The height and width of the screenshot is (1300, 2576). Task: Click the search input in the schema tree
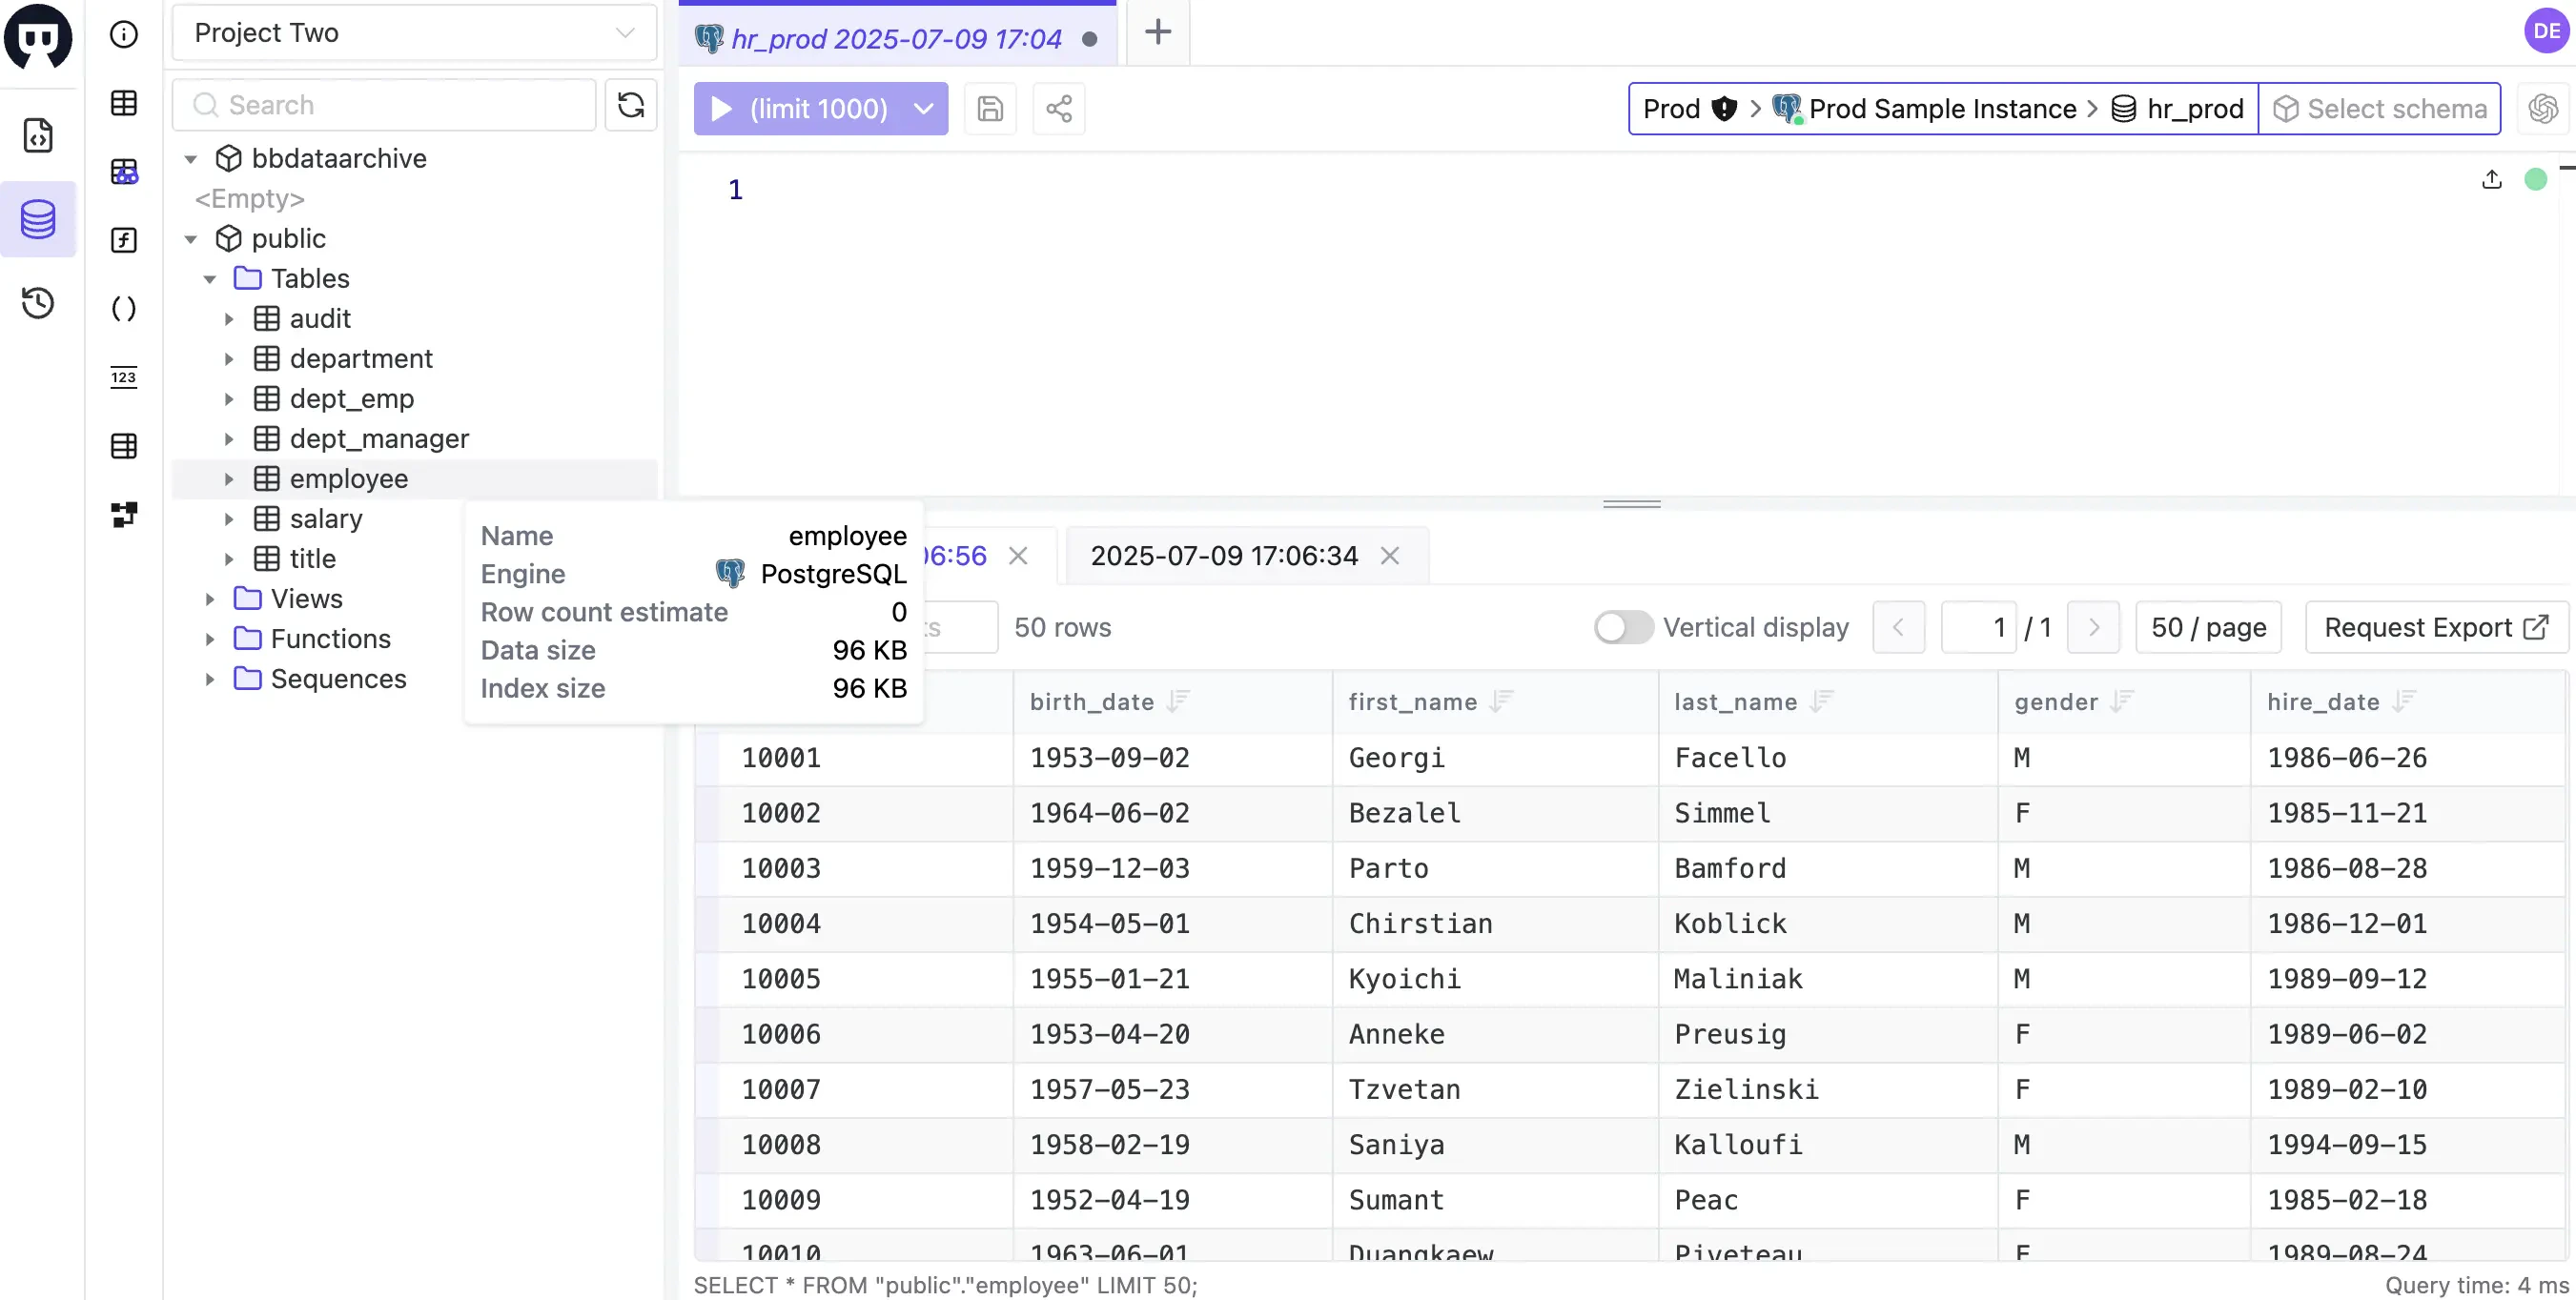[x=384, y=104]
